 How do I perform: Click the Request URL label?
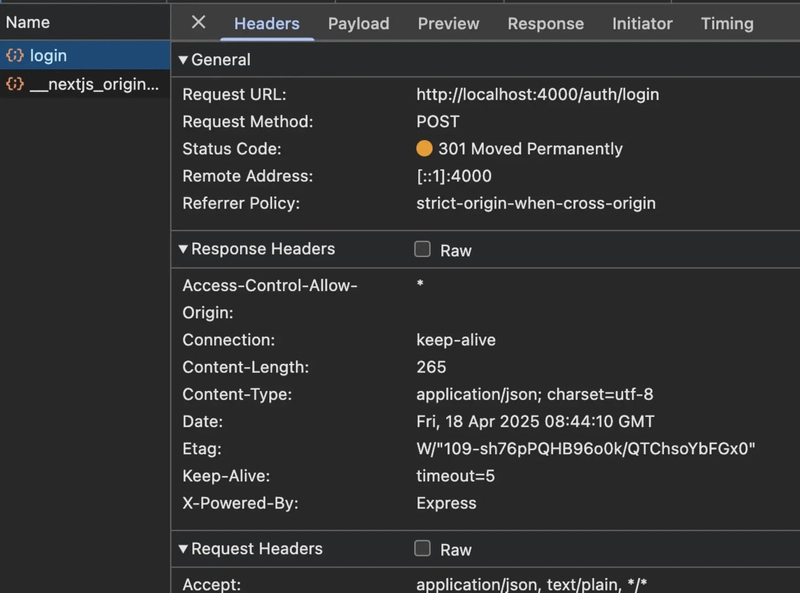(x=234, y=94)
